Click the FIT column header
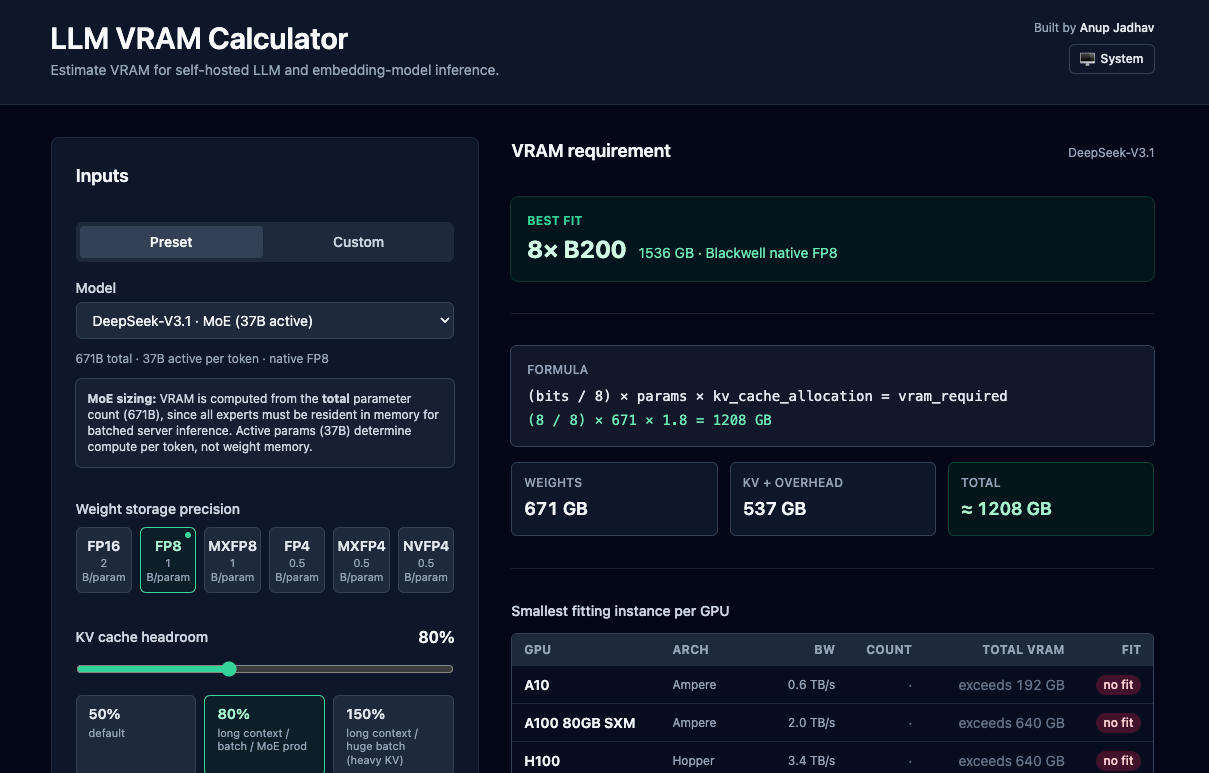Viewport: 1209px width, 773px height. (1131, 649)
